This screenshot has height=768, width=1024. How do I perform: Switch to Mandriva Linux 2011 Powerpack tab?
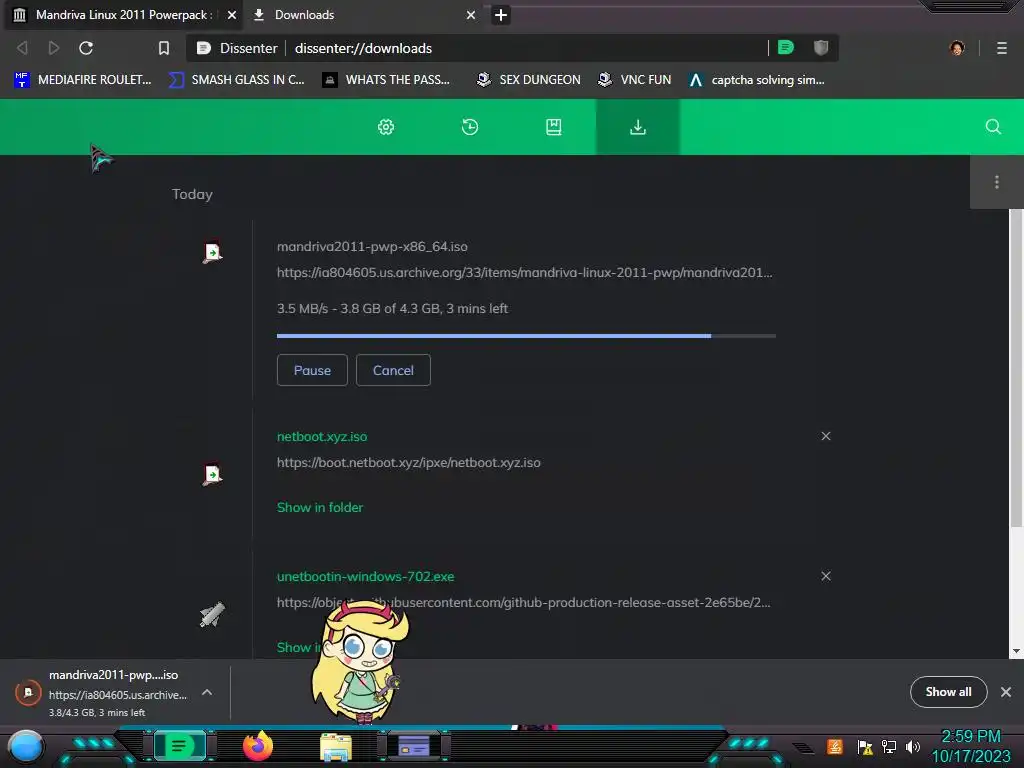123,15
